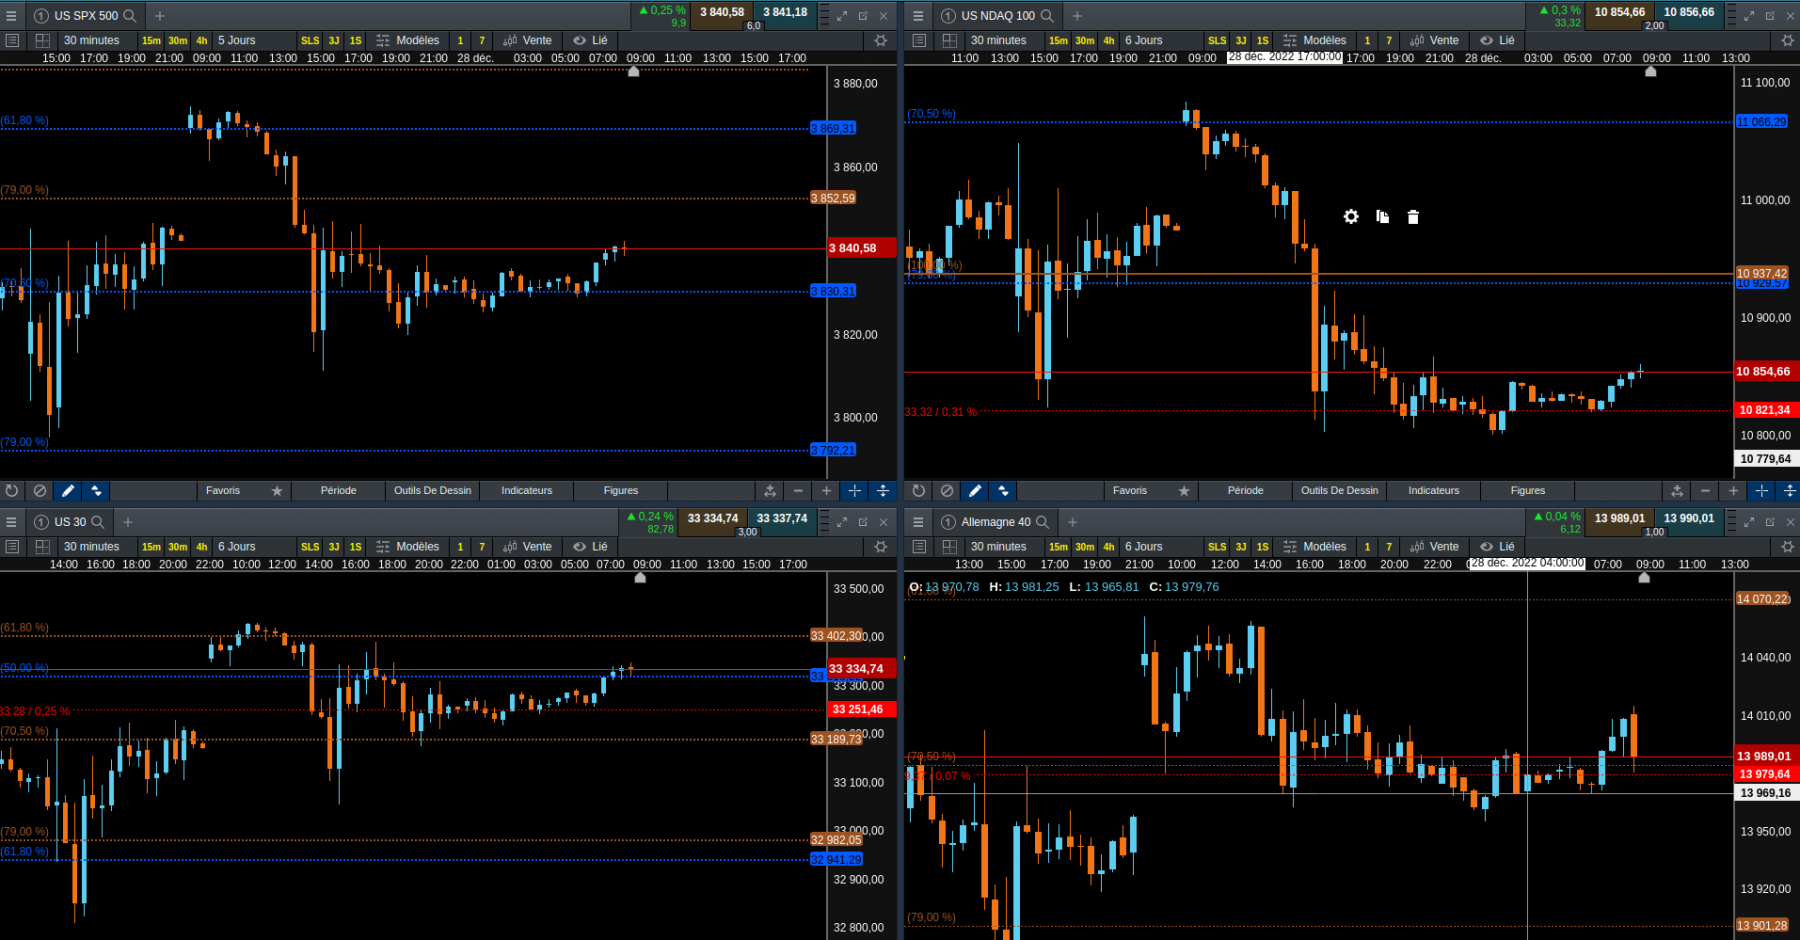The width and height of the screenshot is (1800, 940).
Task: Open the 6 Jours range dropdown on US NDAQ 100
Action: click(1143, 41)
